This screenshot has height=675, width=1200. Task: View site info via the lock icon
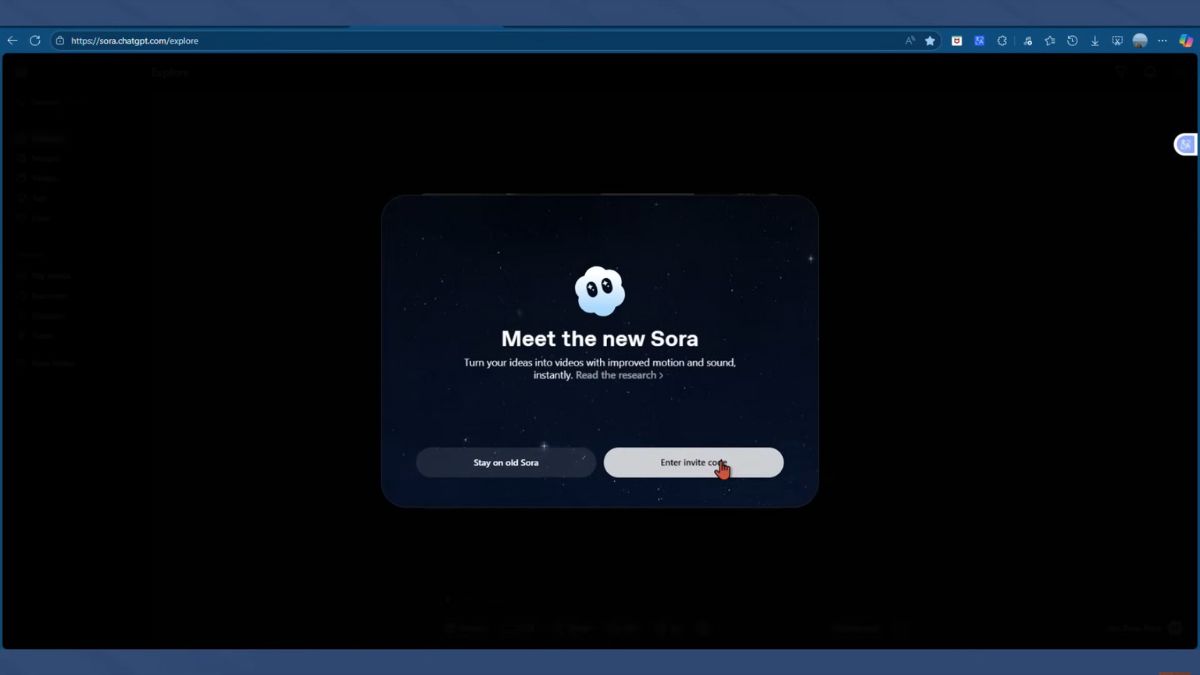[60, 41]
